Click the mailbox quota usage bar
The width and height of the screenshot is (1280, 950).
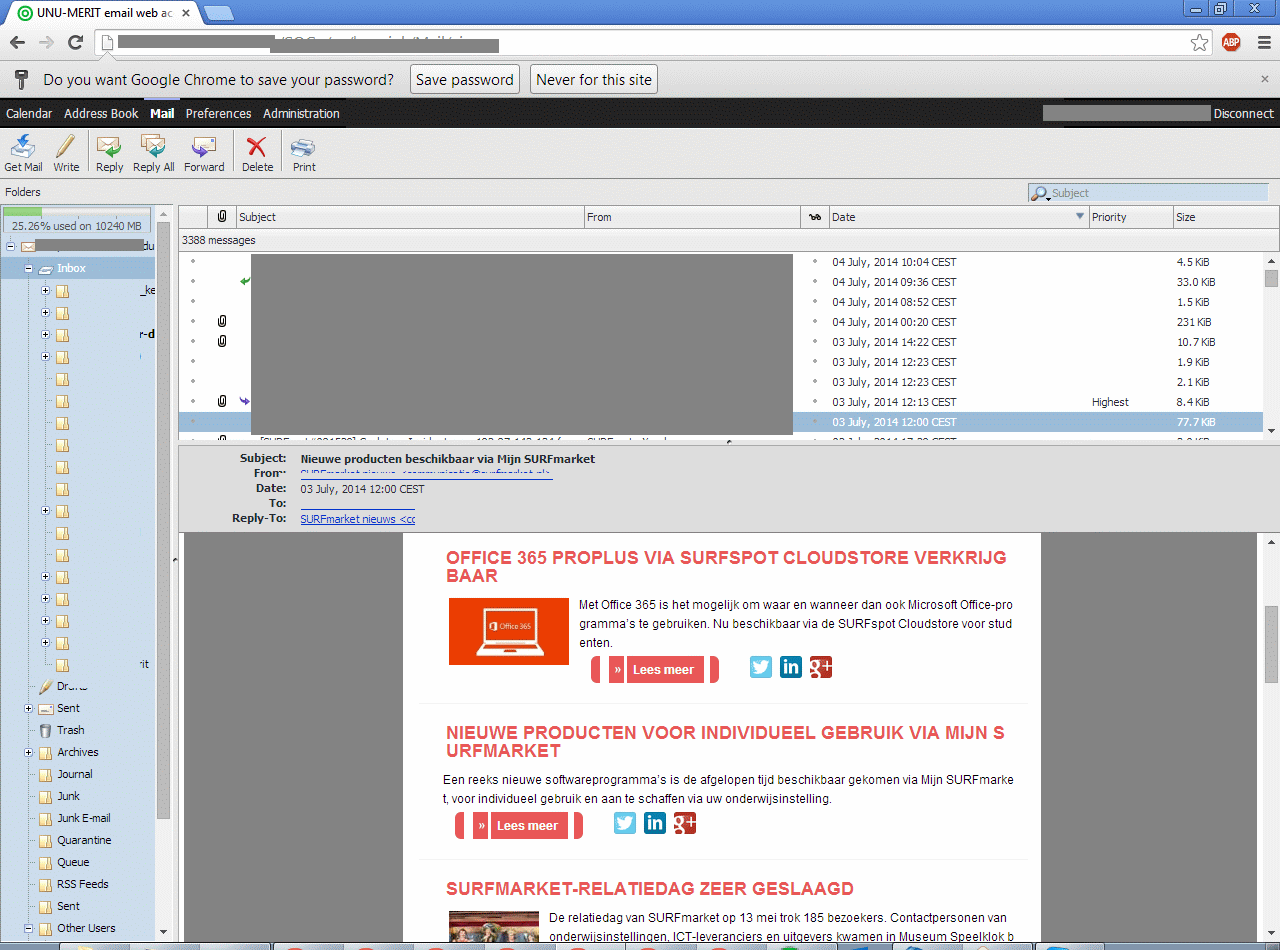(x=77, y=220)
